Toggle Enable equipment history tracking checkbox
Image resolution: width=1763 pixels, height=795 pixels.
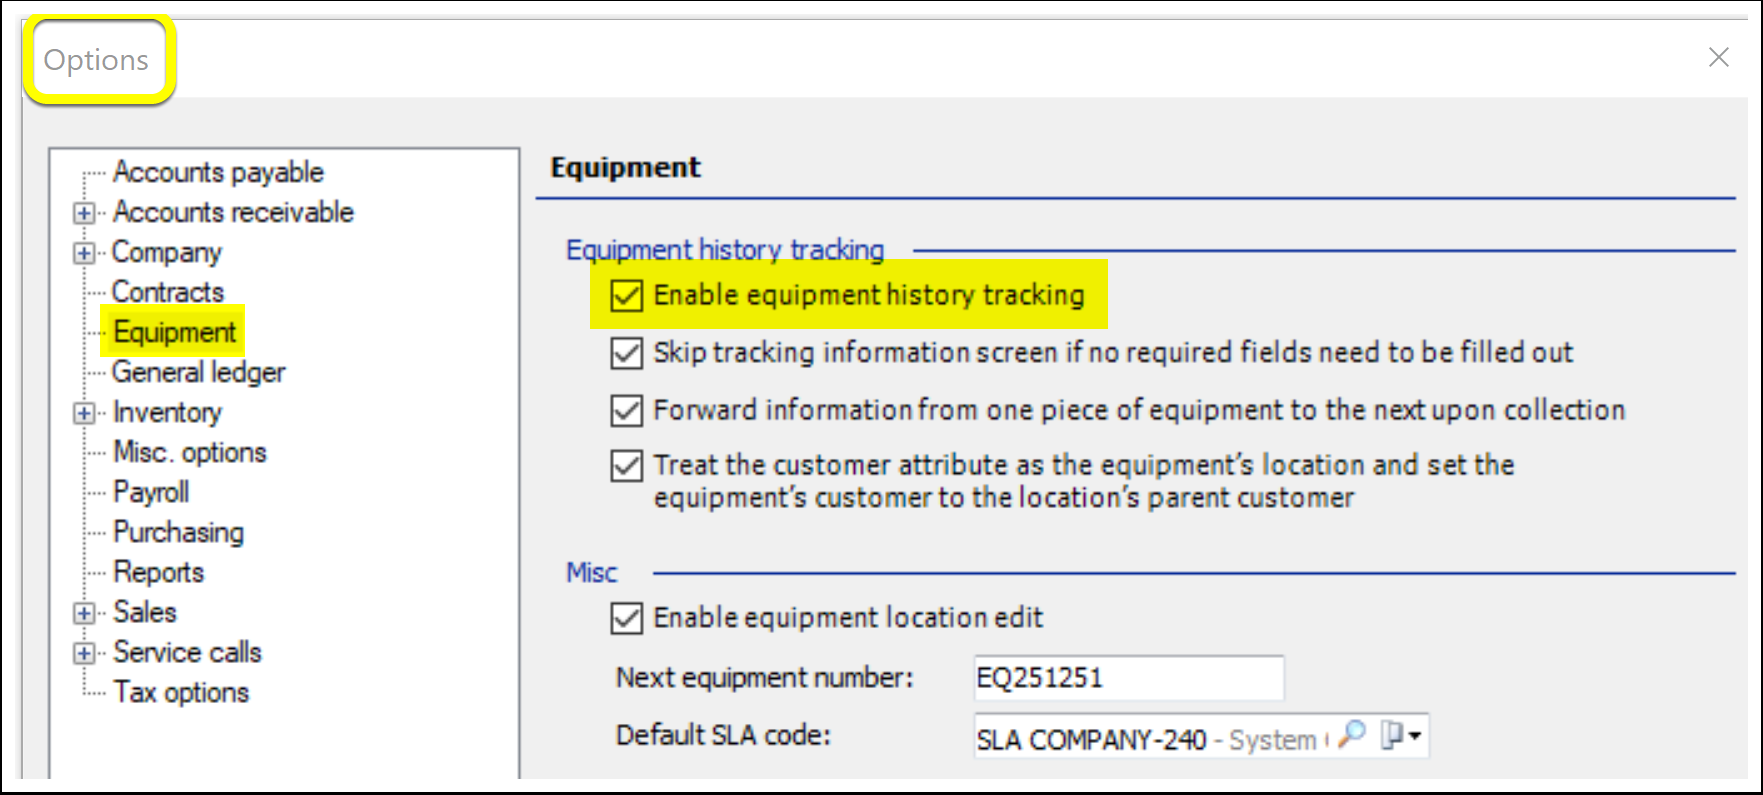point(627,296)
